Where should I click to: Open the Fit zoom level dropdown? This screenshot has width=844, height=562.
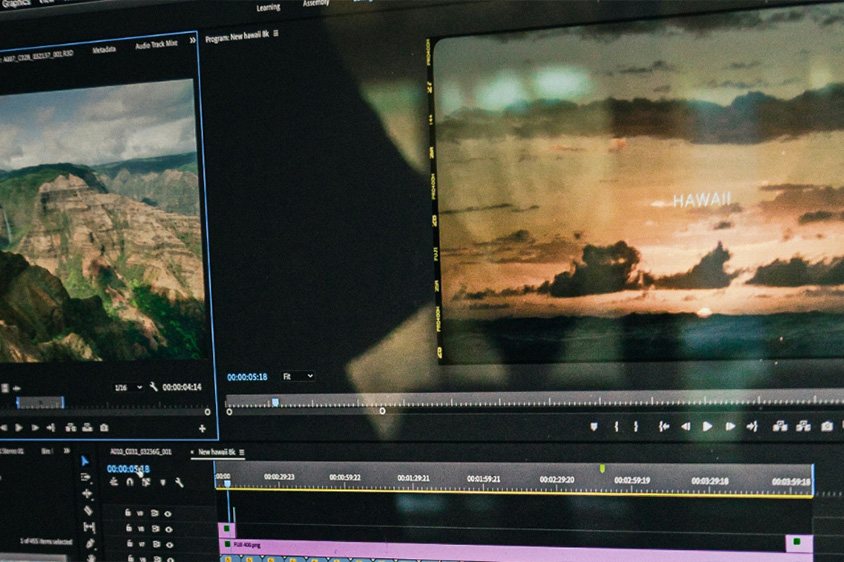click(x=298, y=376)
